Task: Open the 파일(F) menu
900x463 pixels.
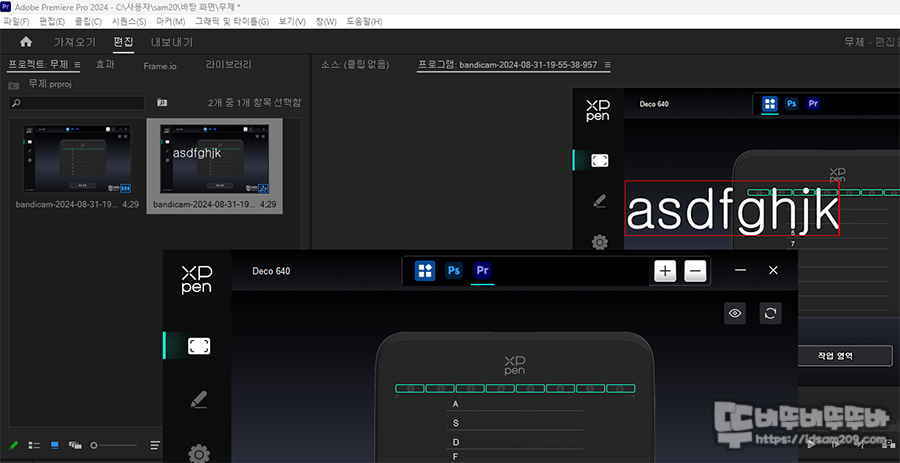Action: [x=16, y=22]
